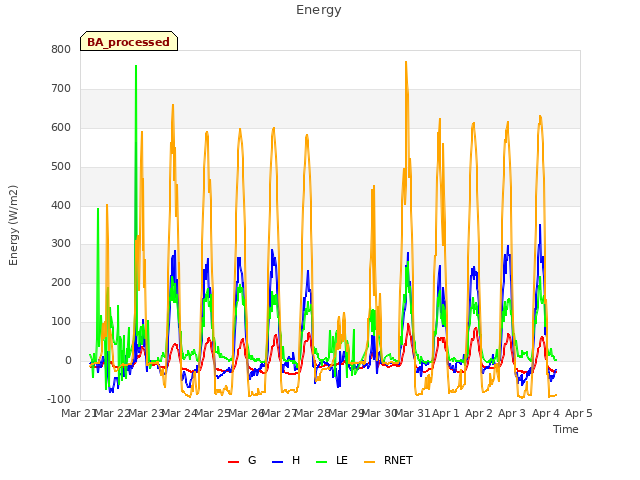640x480 pixels.
Task: Click the Apr 2 x-axis date label
Action: pyautogui.click(x=479, y=413)
